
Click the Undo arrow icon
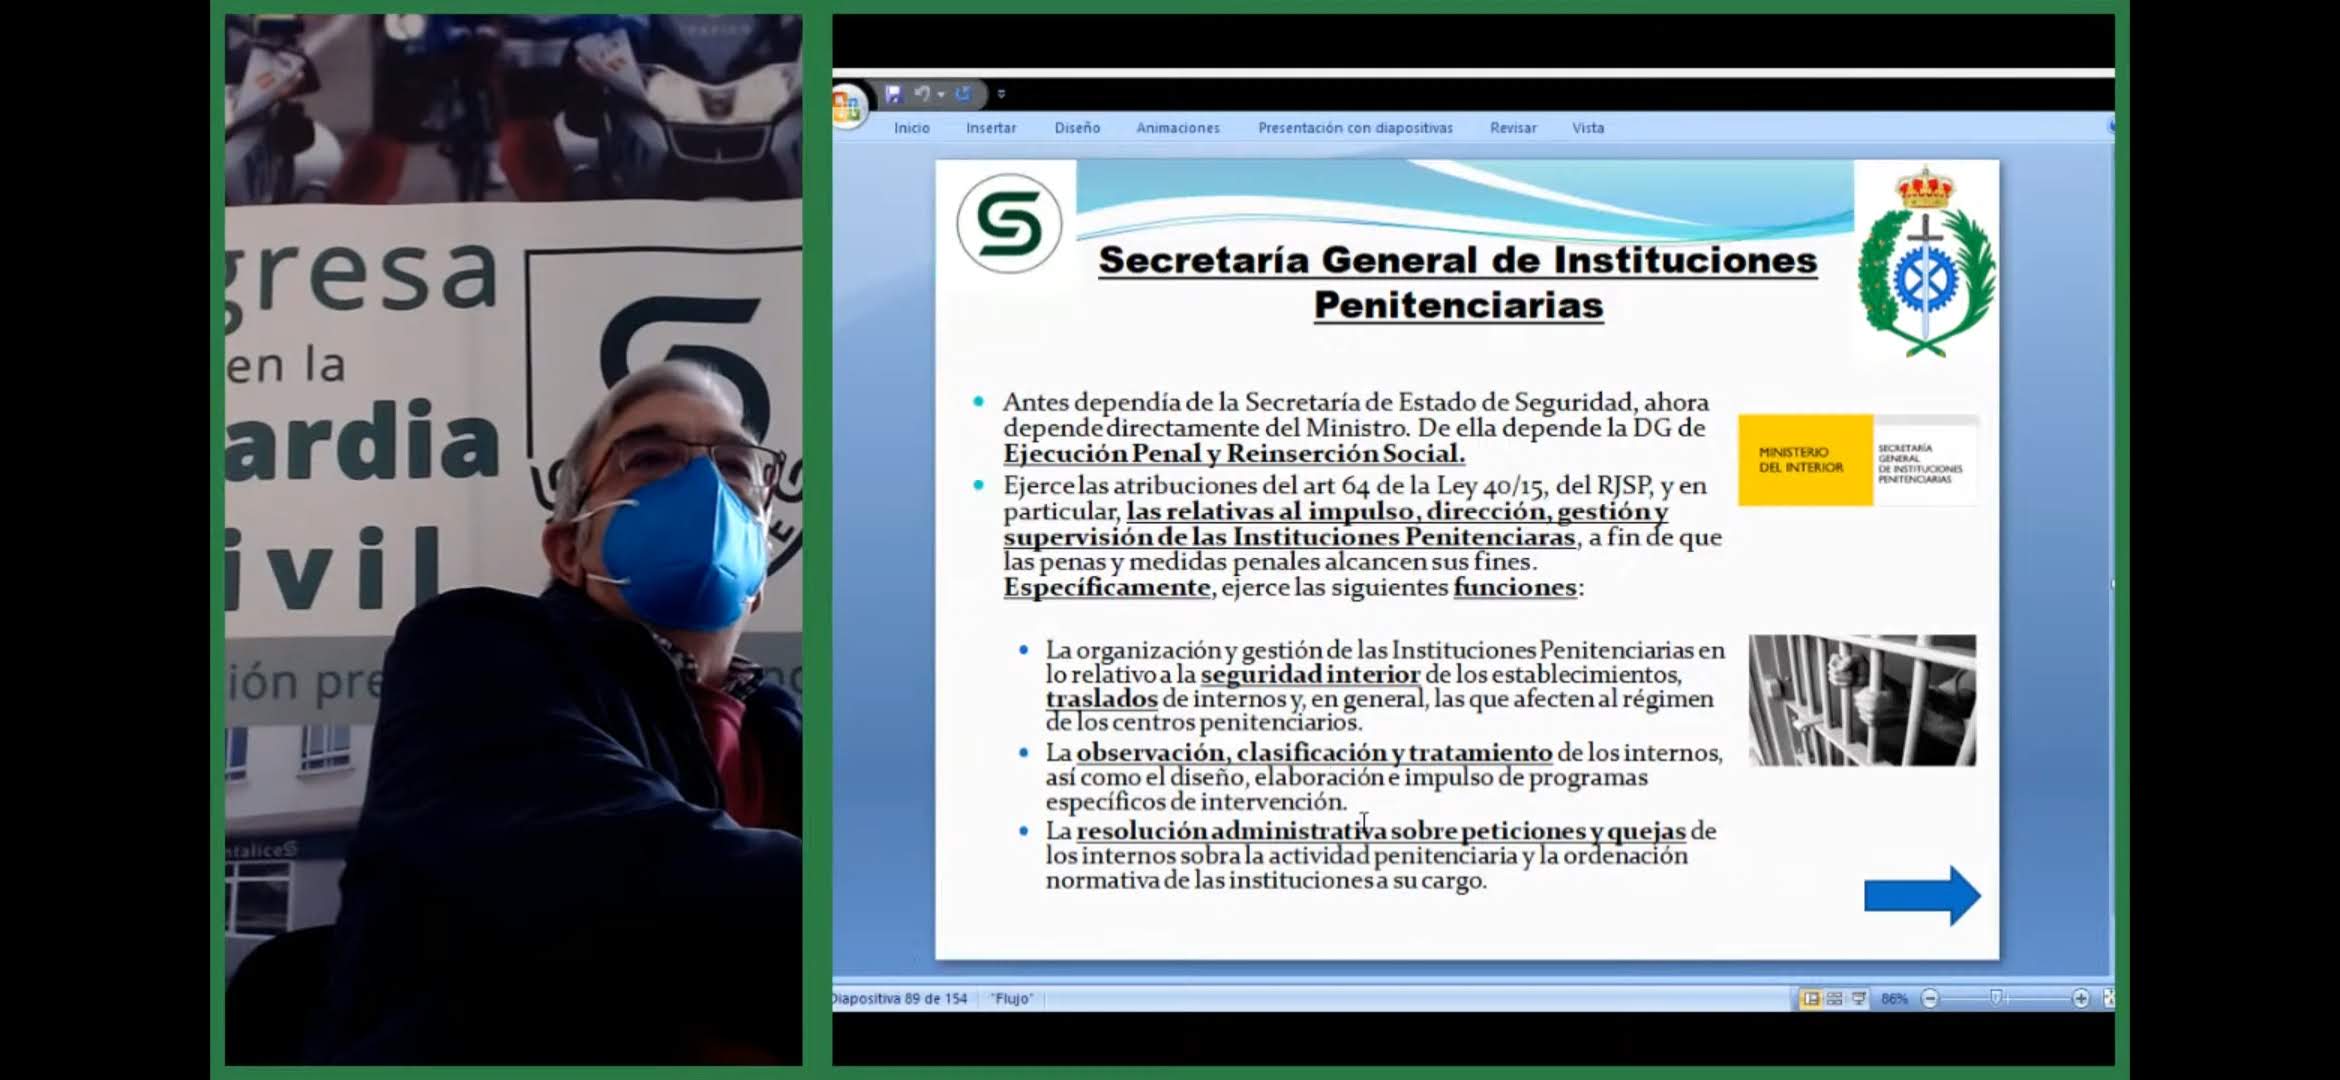coord(922,94)
